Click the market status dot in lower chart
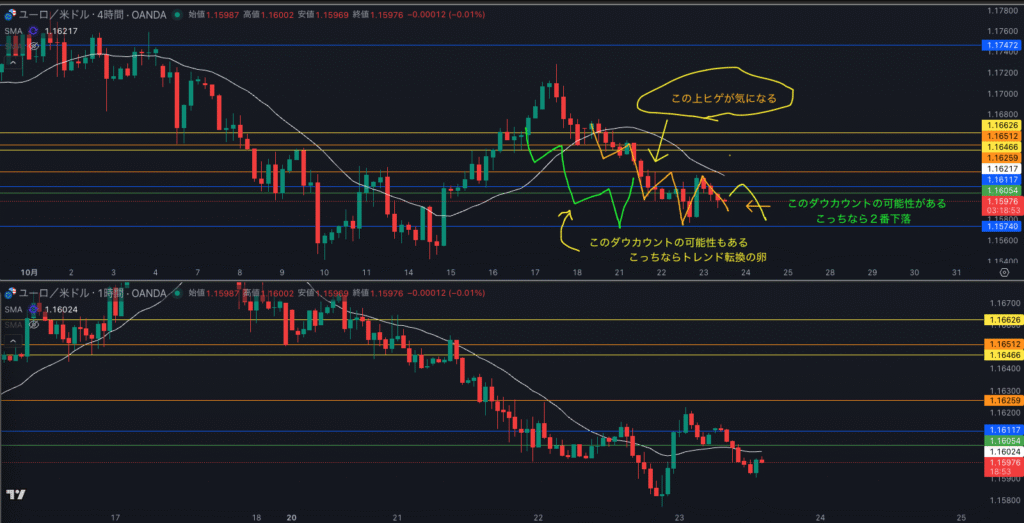This screenshot has width=1024, height=523. tap(178, 293)
